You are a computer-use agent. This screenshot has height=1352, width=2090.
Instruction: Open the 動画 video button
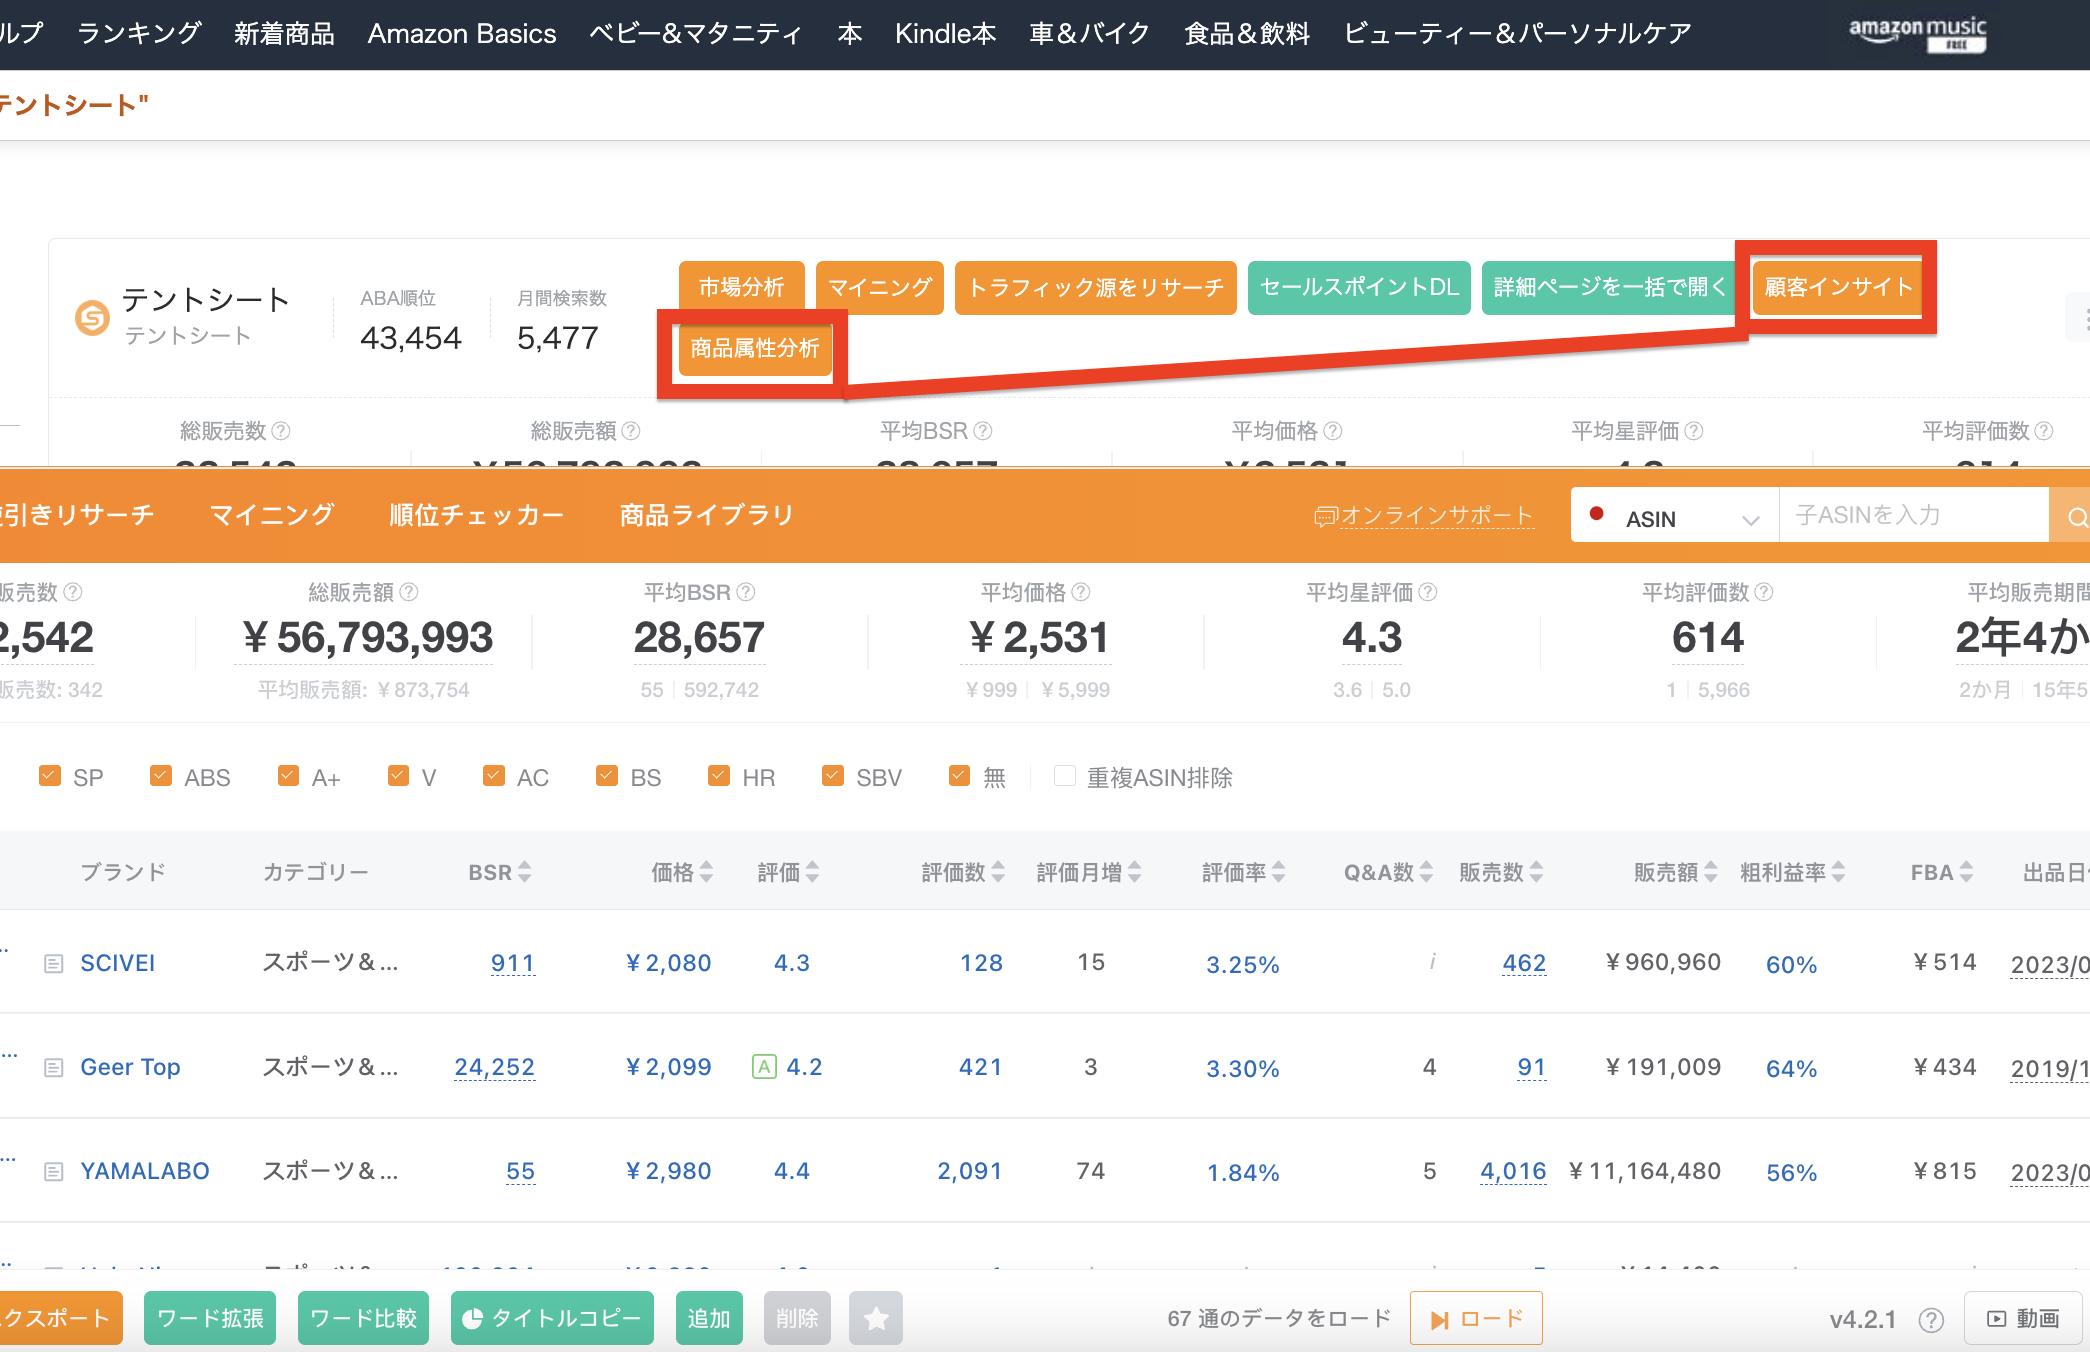[x=2024, y=1318]
